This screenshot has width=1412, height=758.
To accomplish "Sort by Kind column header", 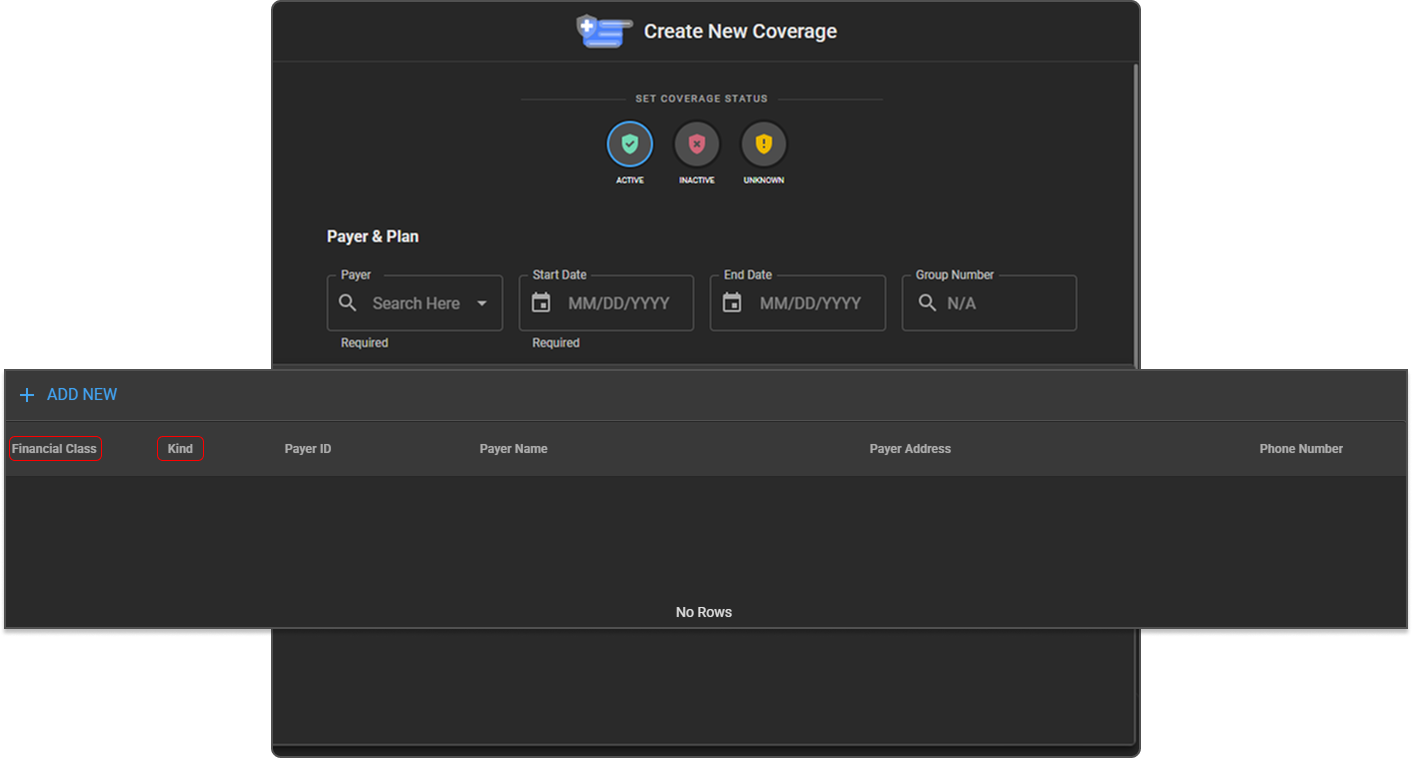I will 180,449.
